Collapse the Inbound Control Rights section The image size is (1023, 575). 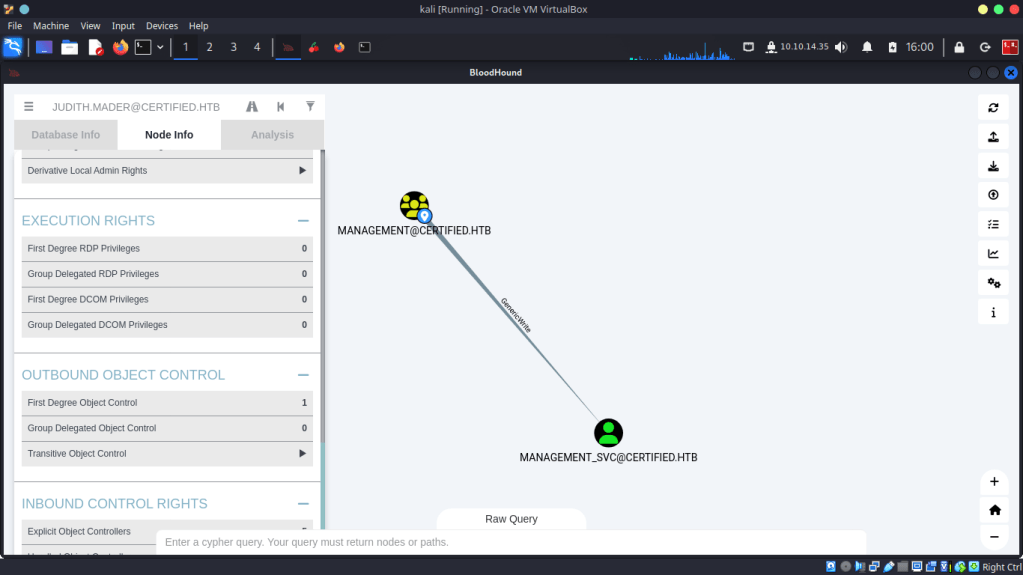pyautogui.click(x=302, y=504)
